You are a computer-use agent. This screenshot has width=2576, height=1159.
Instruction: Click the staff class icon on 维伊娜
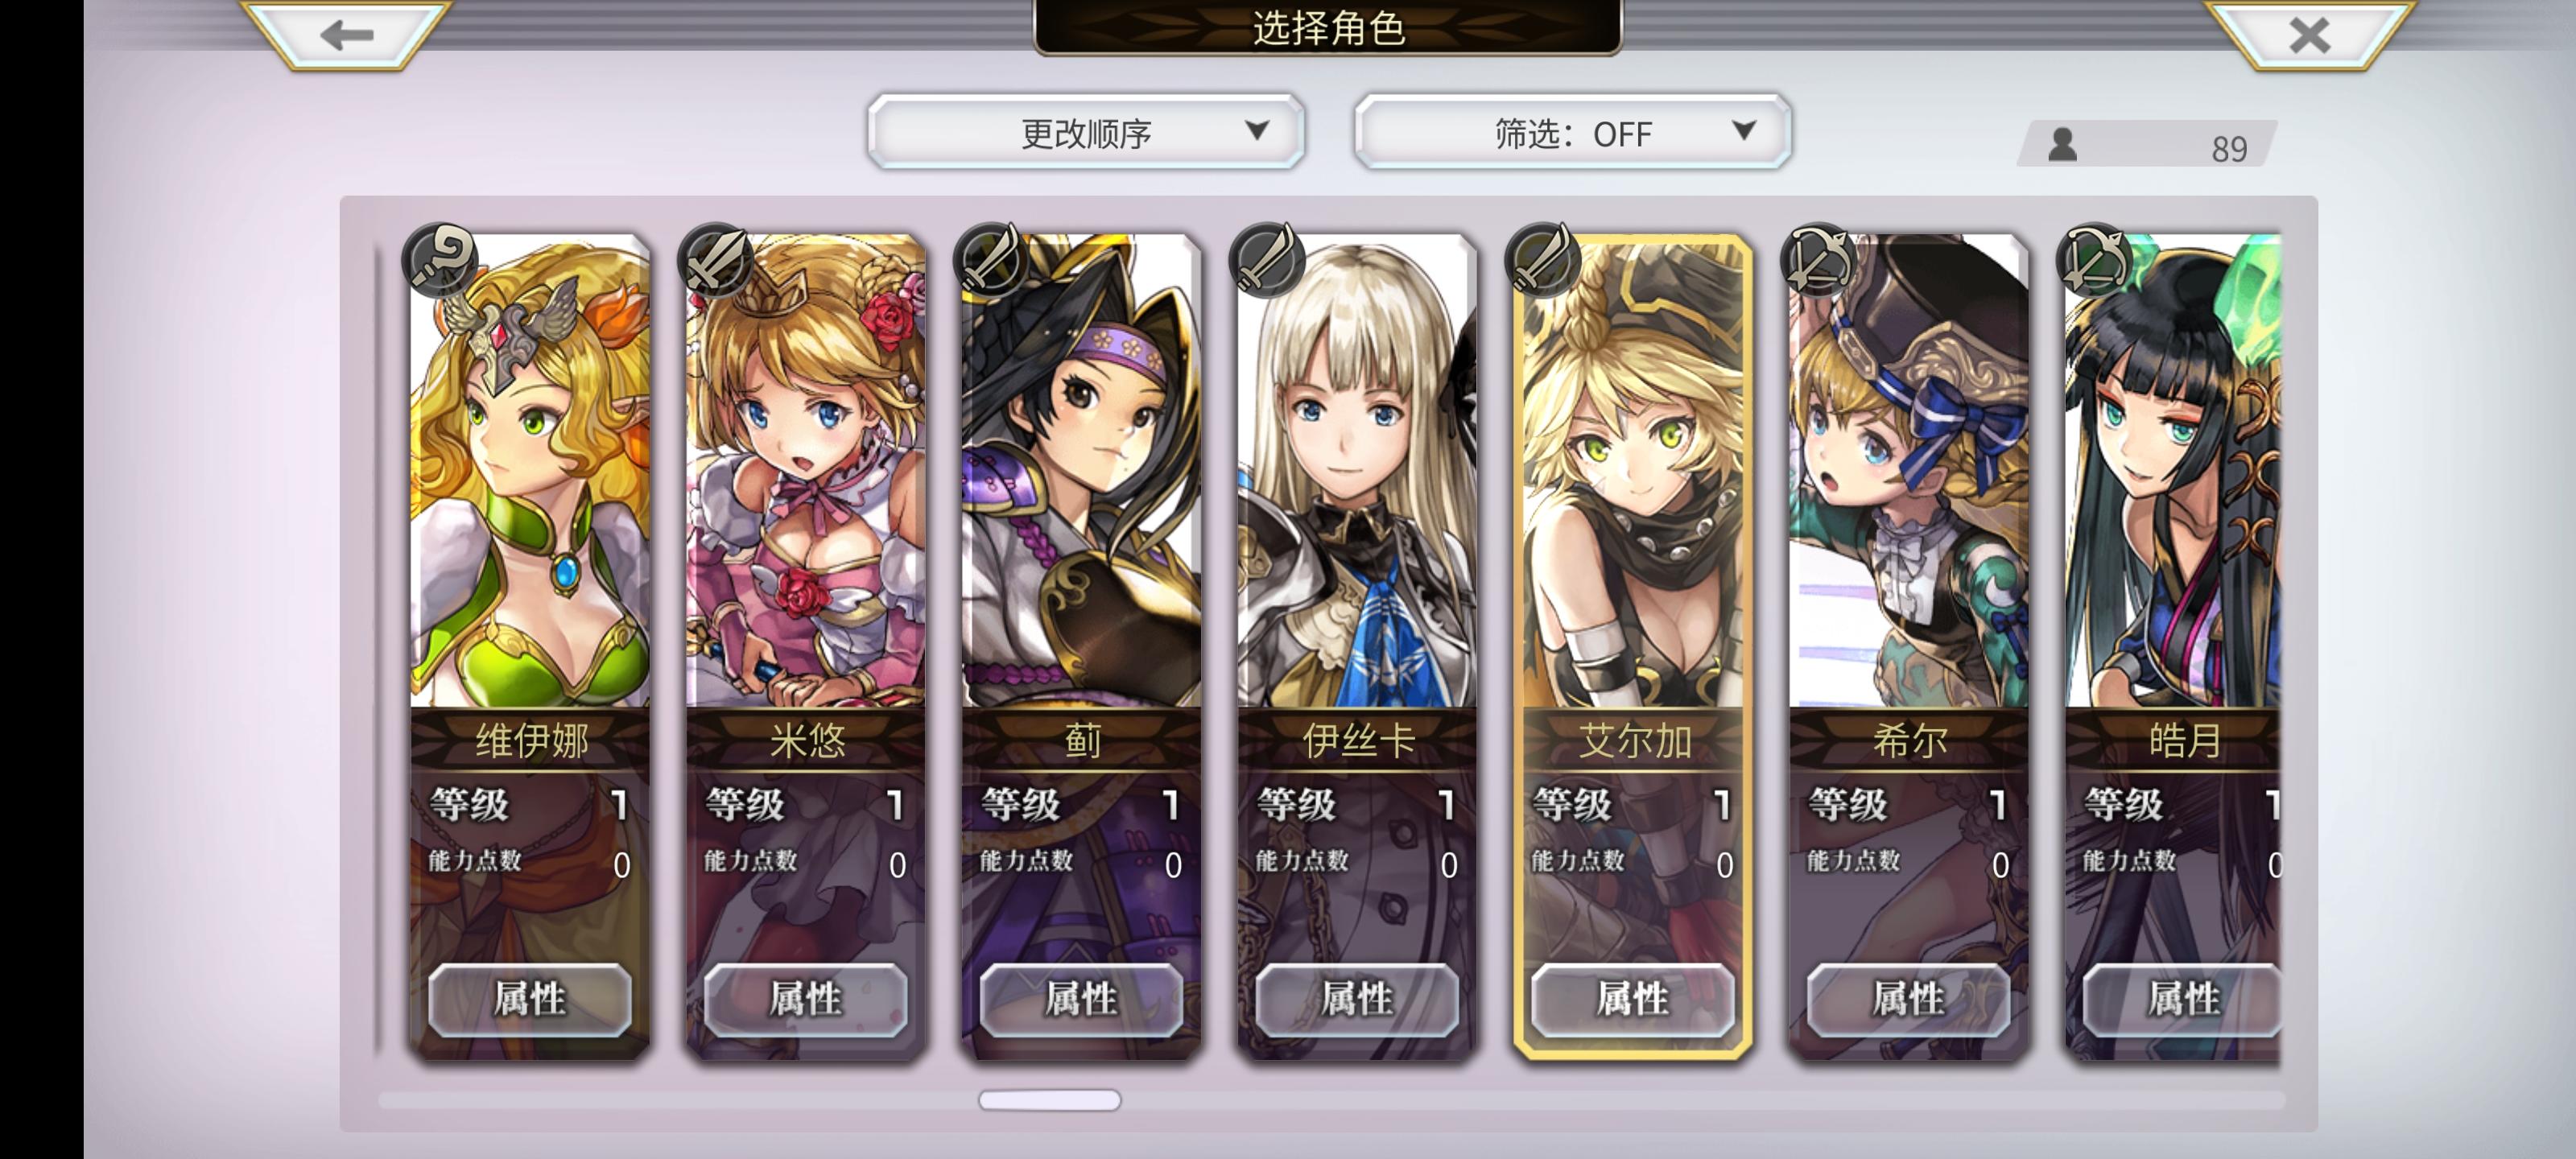click(x=440, y=259)
